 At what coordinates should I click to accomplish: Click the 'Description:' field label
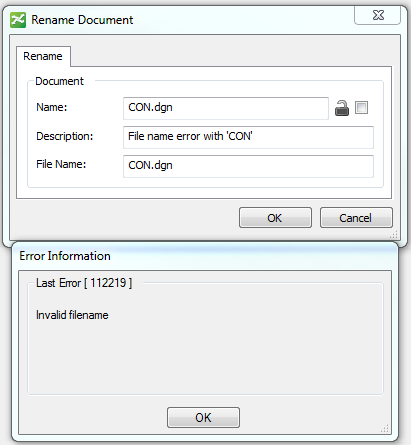tap(65, 136)
